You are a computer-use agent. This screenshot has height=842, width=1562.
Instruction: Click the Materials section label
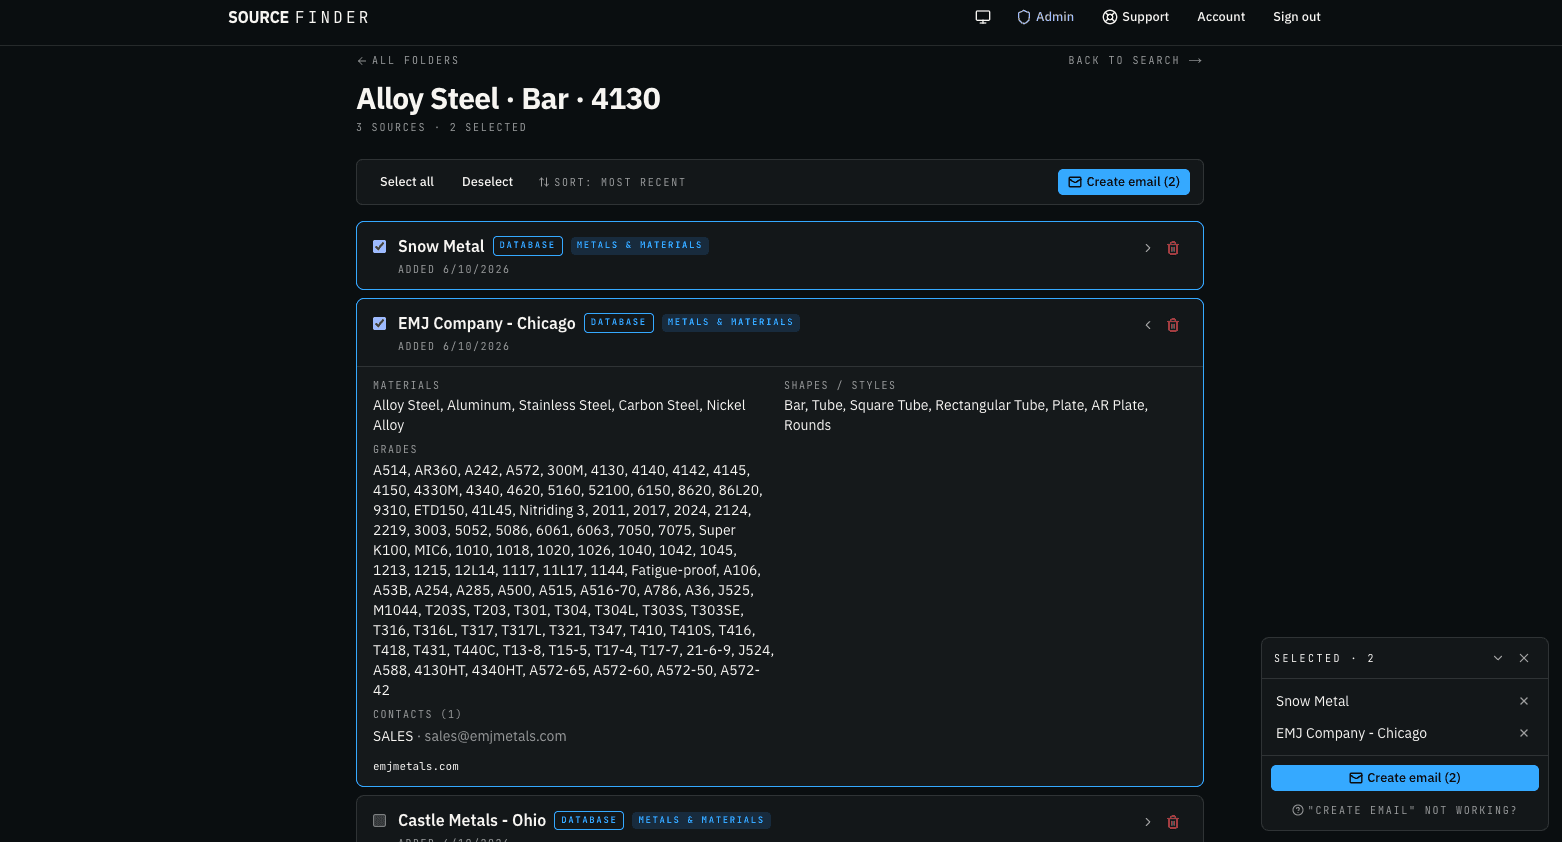click(406, 386)
